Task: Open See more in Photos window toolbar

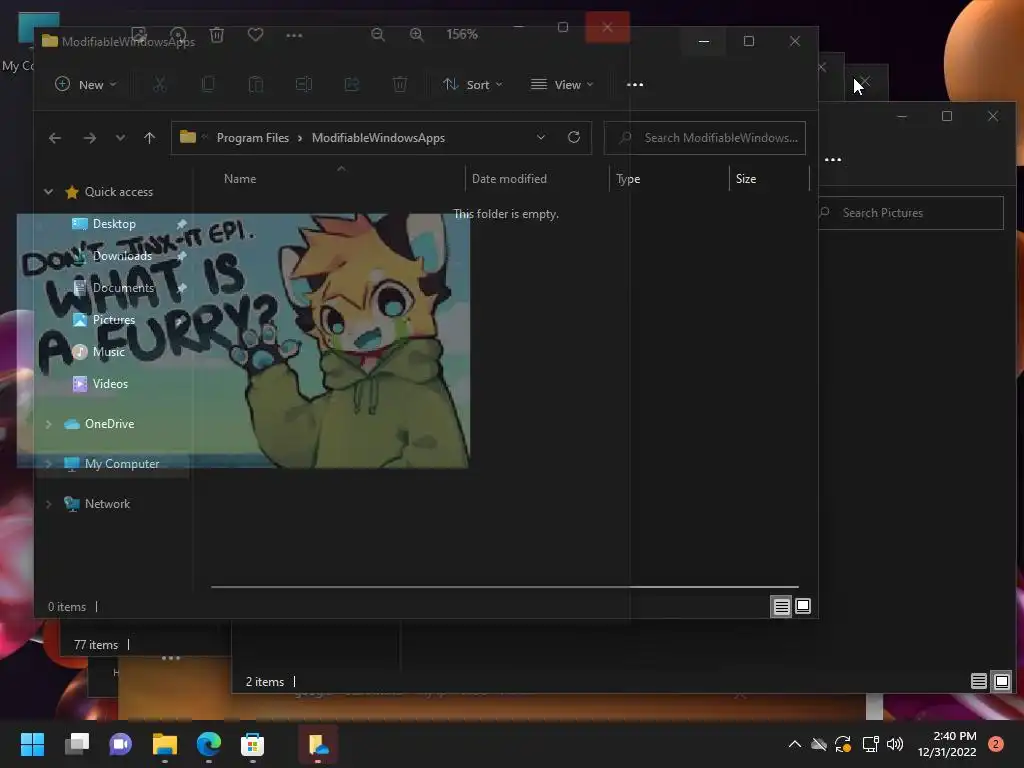Action: (294, 35)
